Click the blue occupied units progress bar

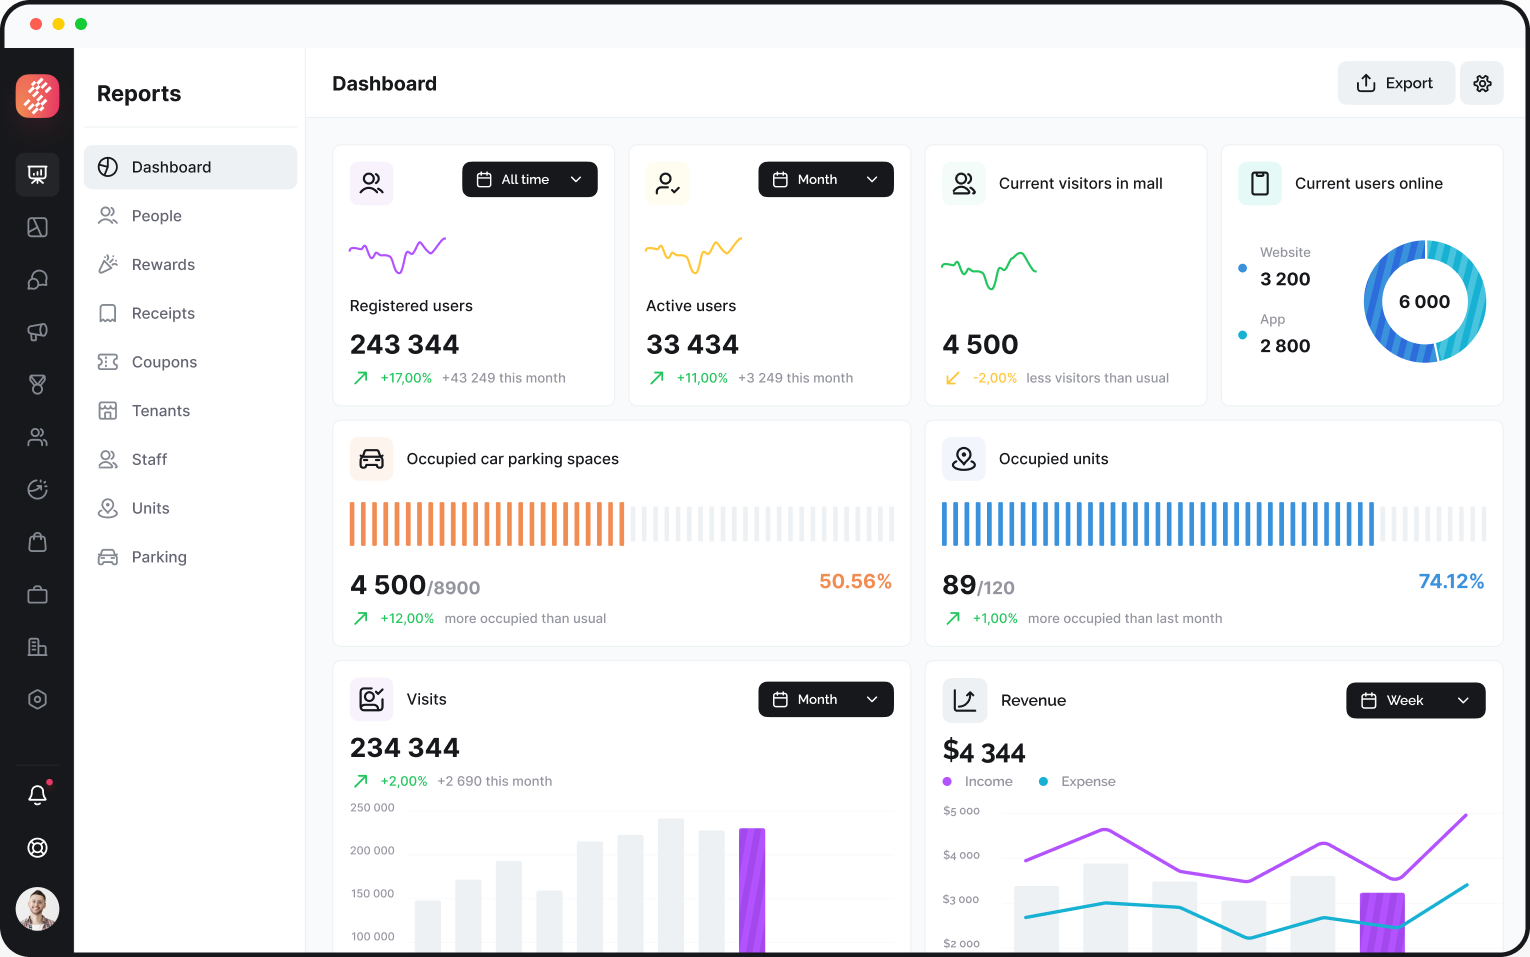[1214, 524]
